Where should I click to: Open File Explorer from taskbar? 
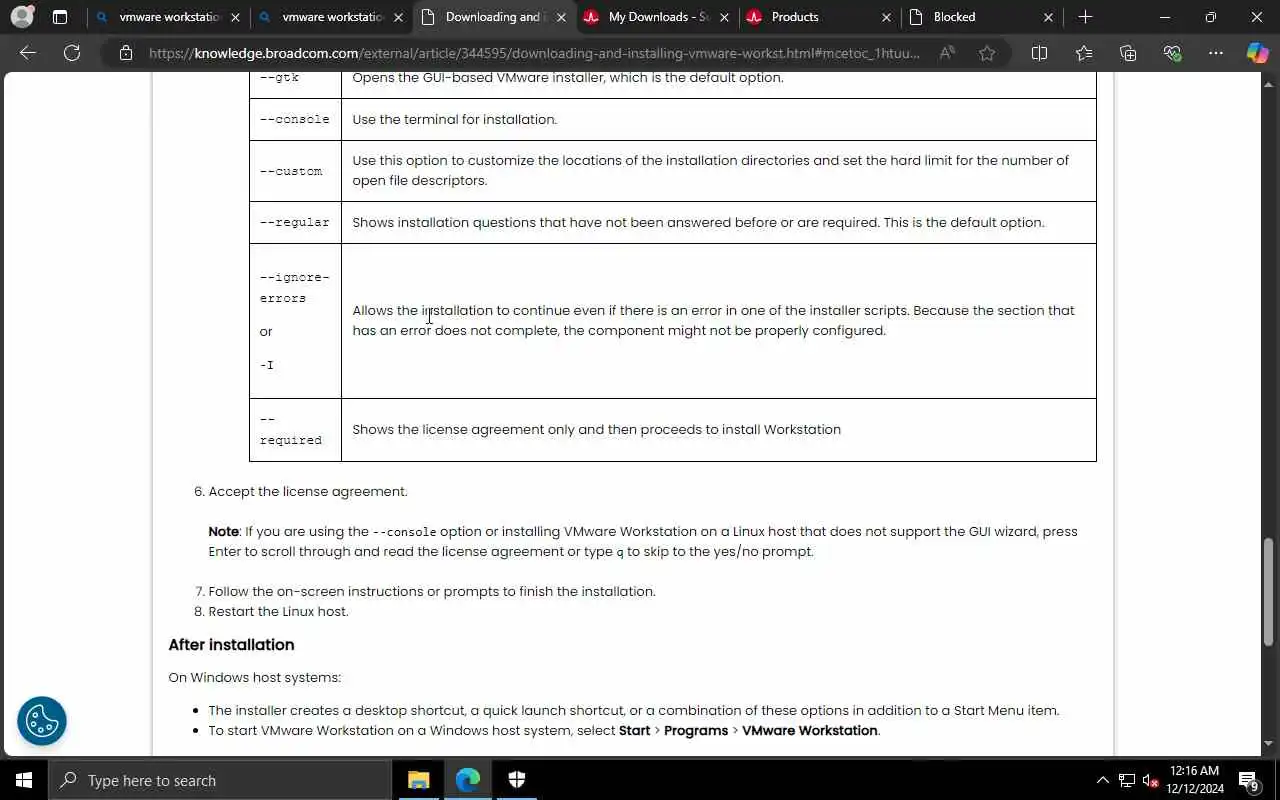click(x=418, y=780)
